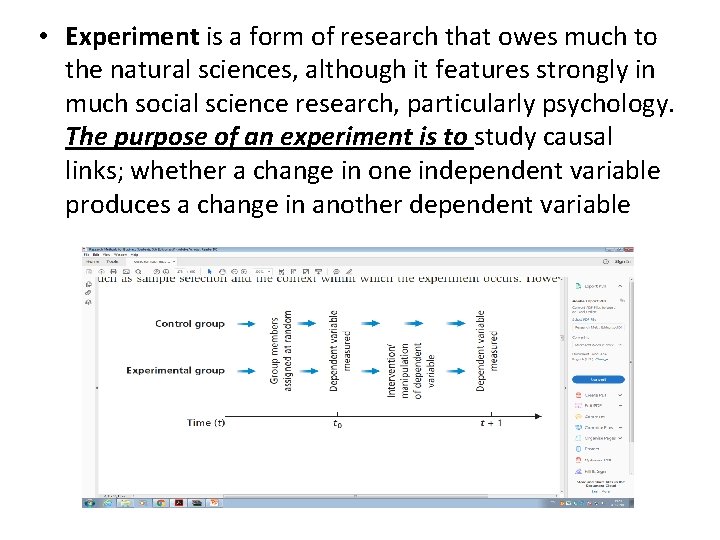Click the Learn More link in right panel
Viewport: 720px width, 540px height.
[x=601, y=491]
